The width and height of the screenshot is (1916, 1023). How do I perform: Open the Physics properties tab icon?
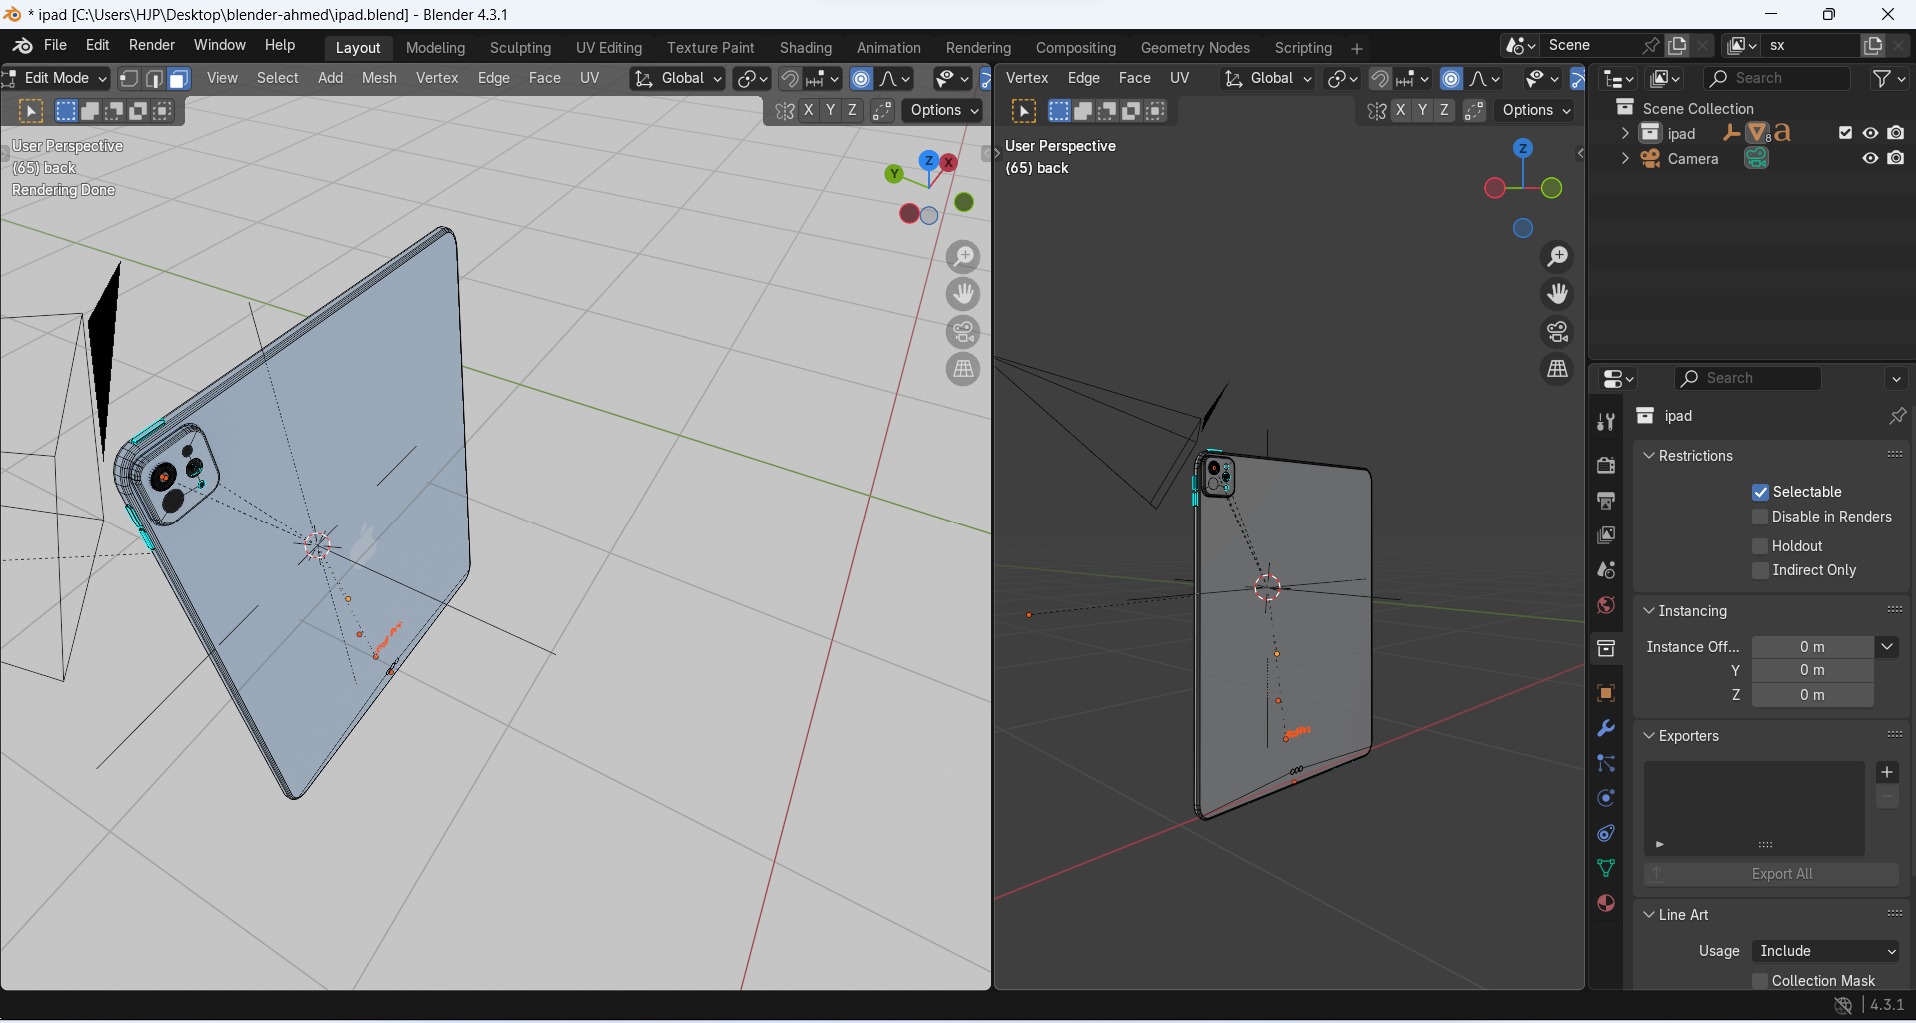[1606, 799]
